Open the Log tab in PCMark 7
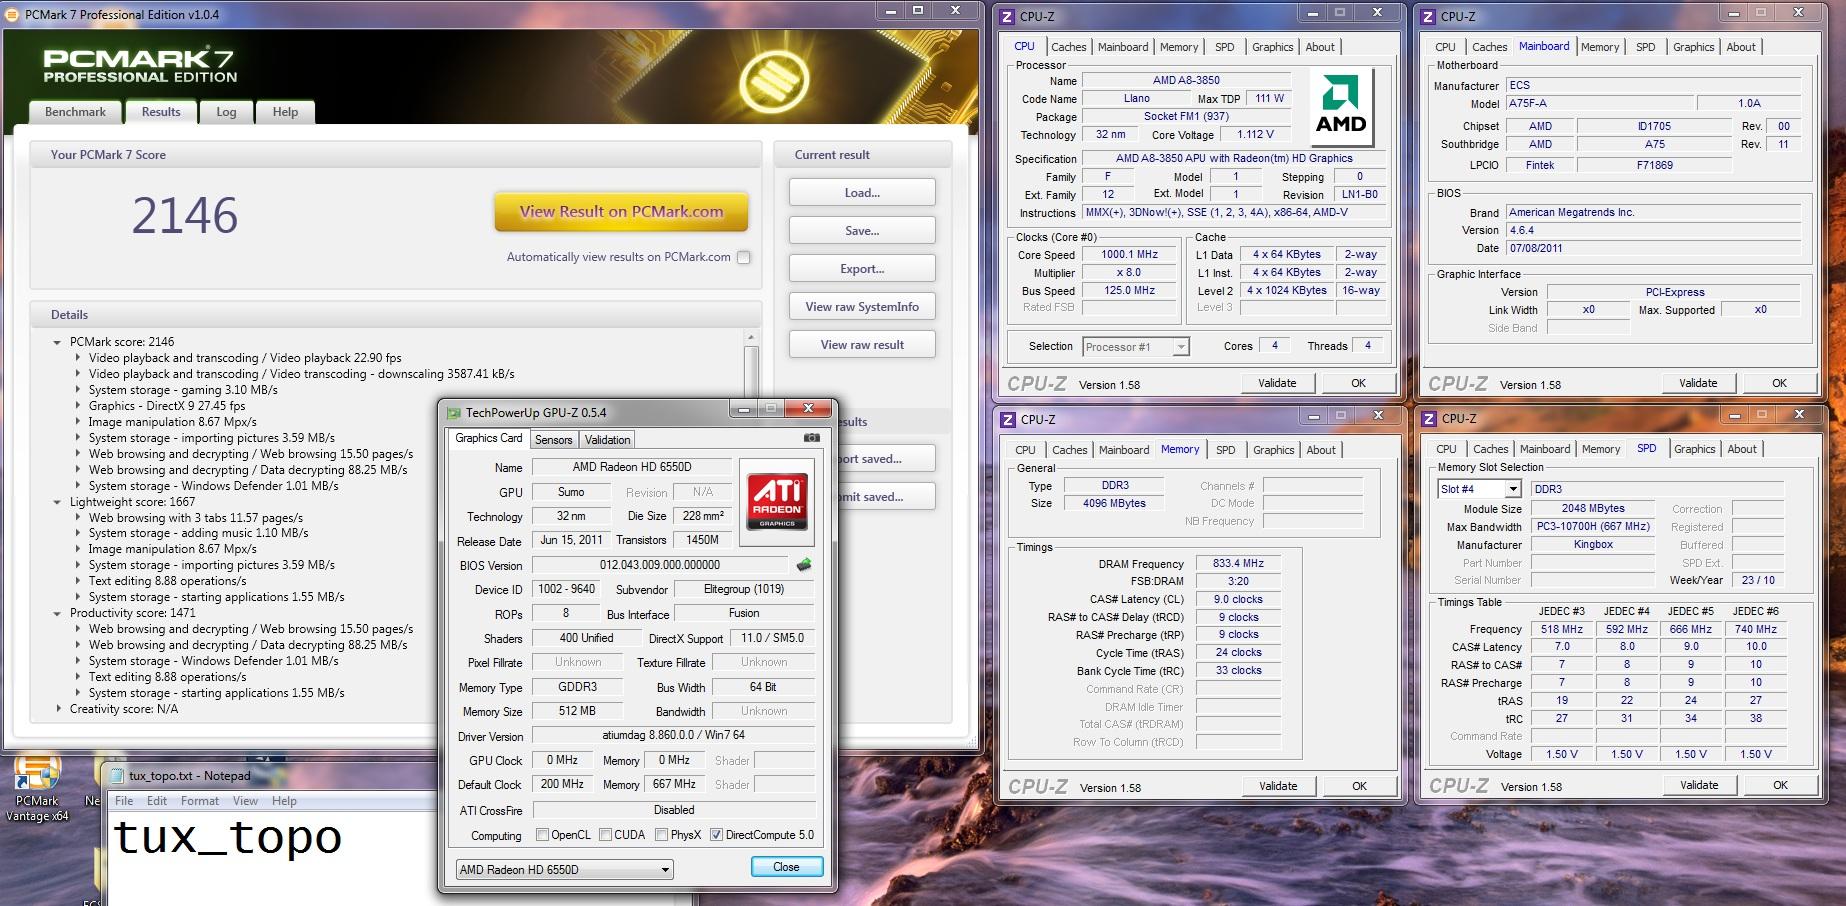 226,112
